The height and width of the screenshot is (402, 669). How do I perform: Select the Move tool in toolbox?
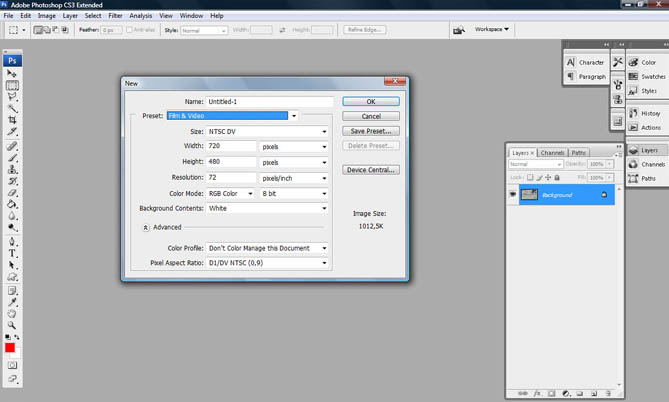(12, 74)
